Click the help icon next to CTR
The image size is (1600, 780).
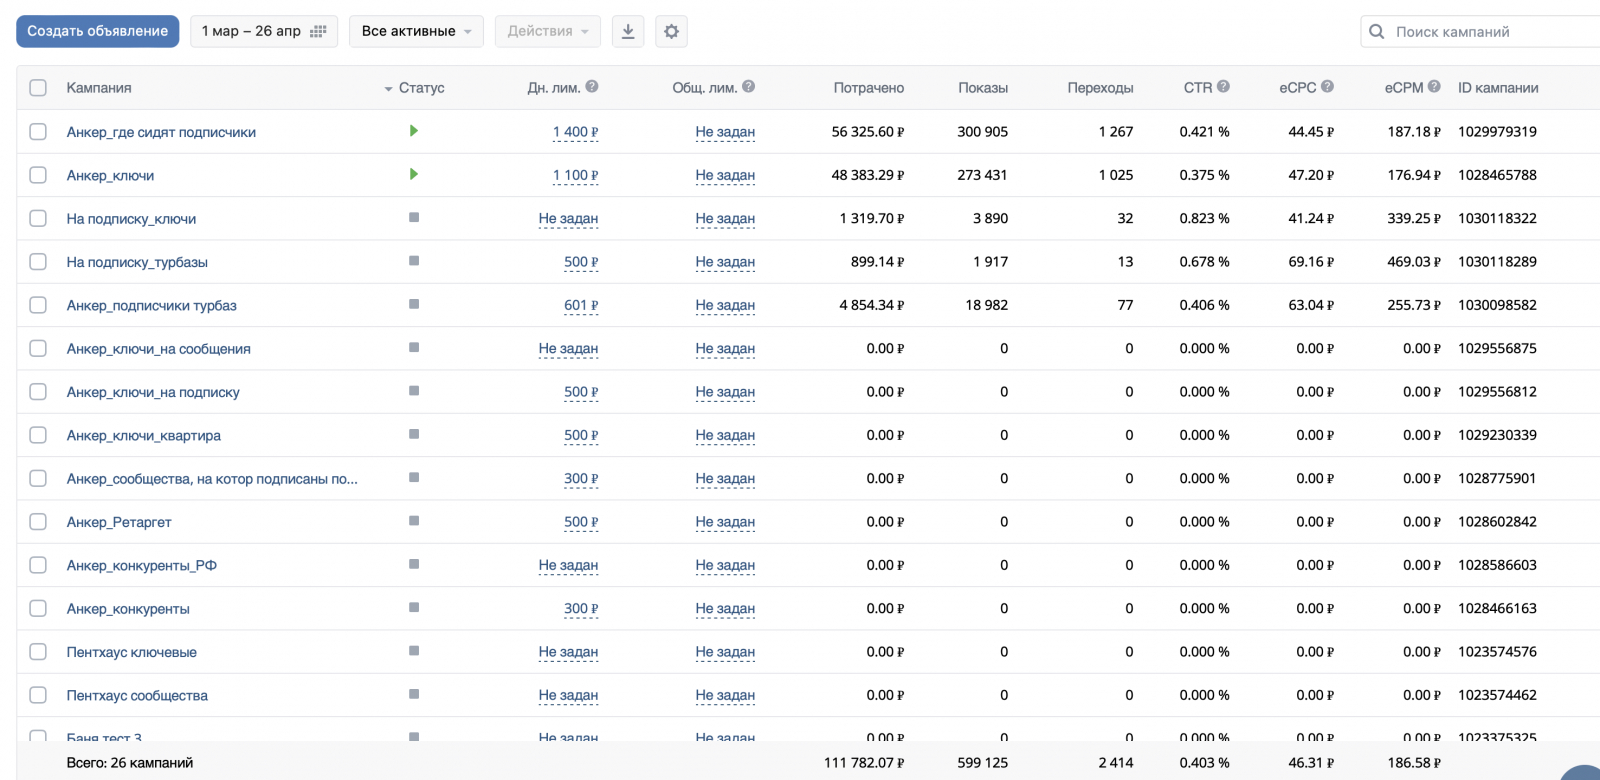coord(1223,87)
